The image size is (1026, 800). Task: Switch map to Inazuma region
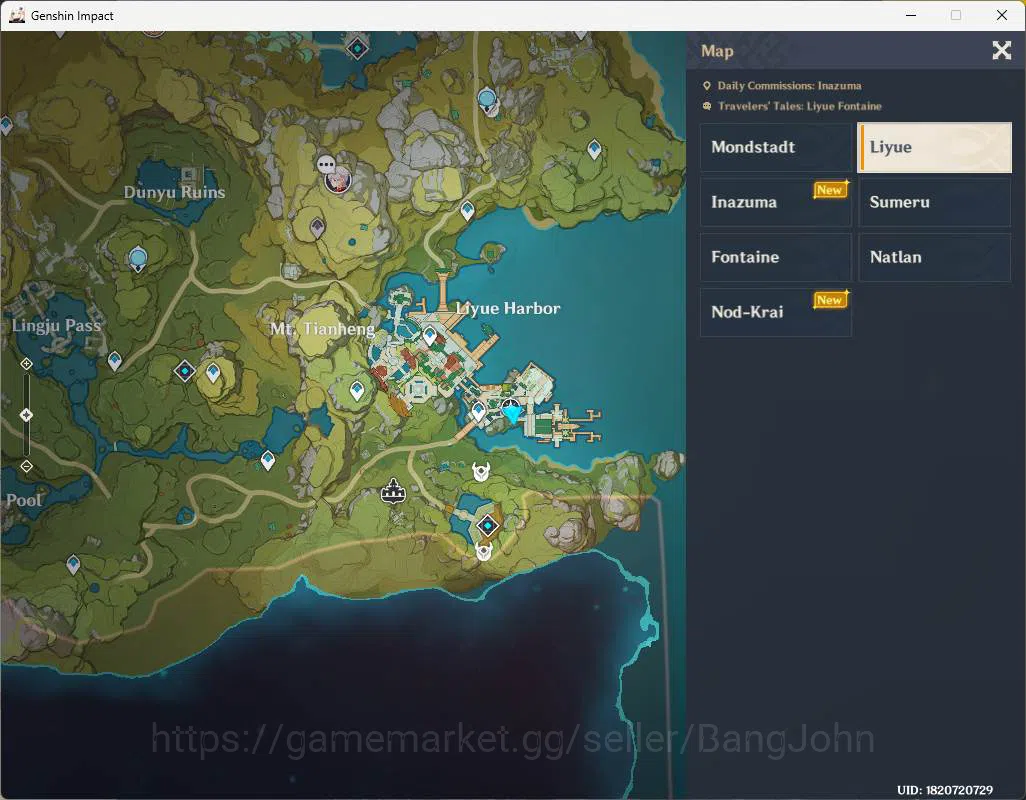[x=776, y=202]
